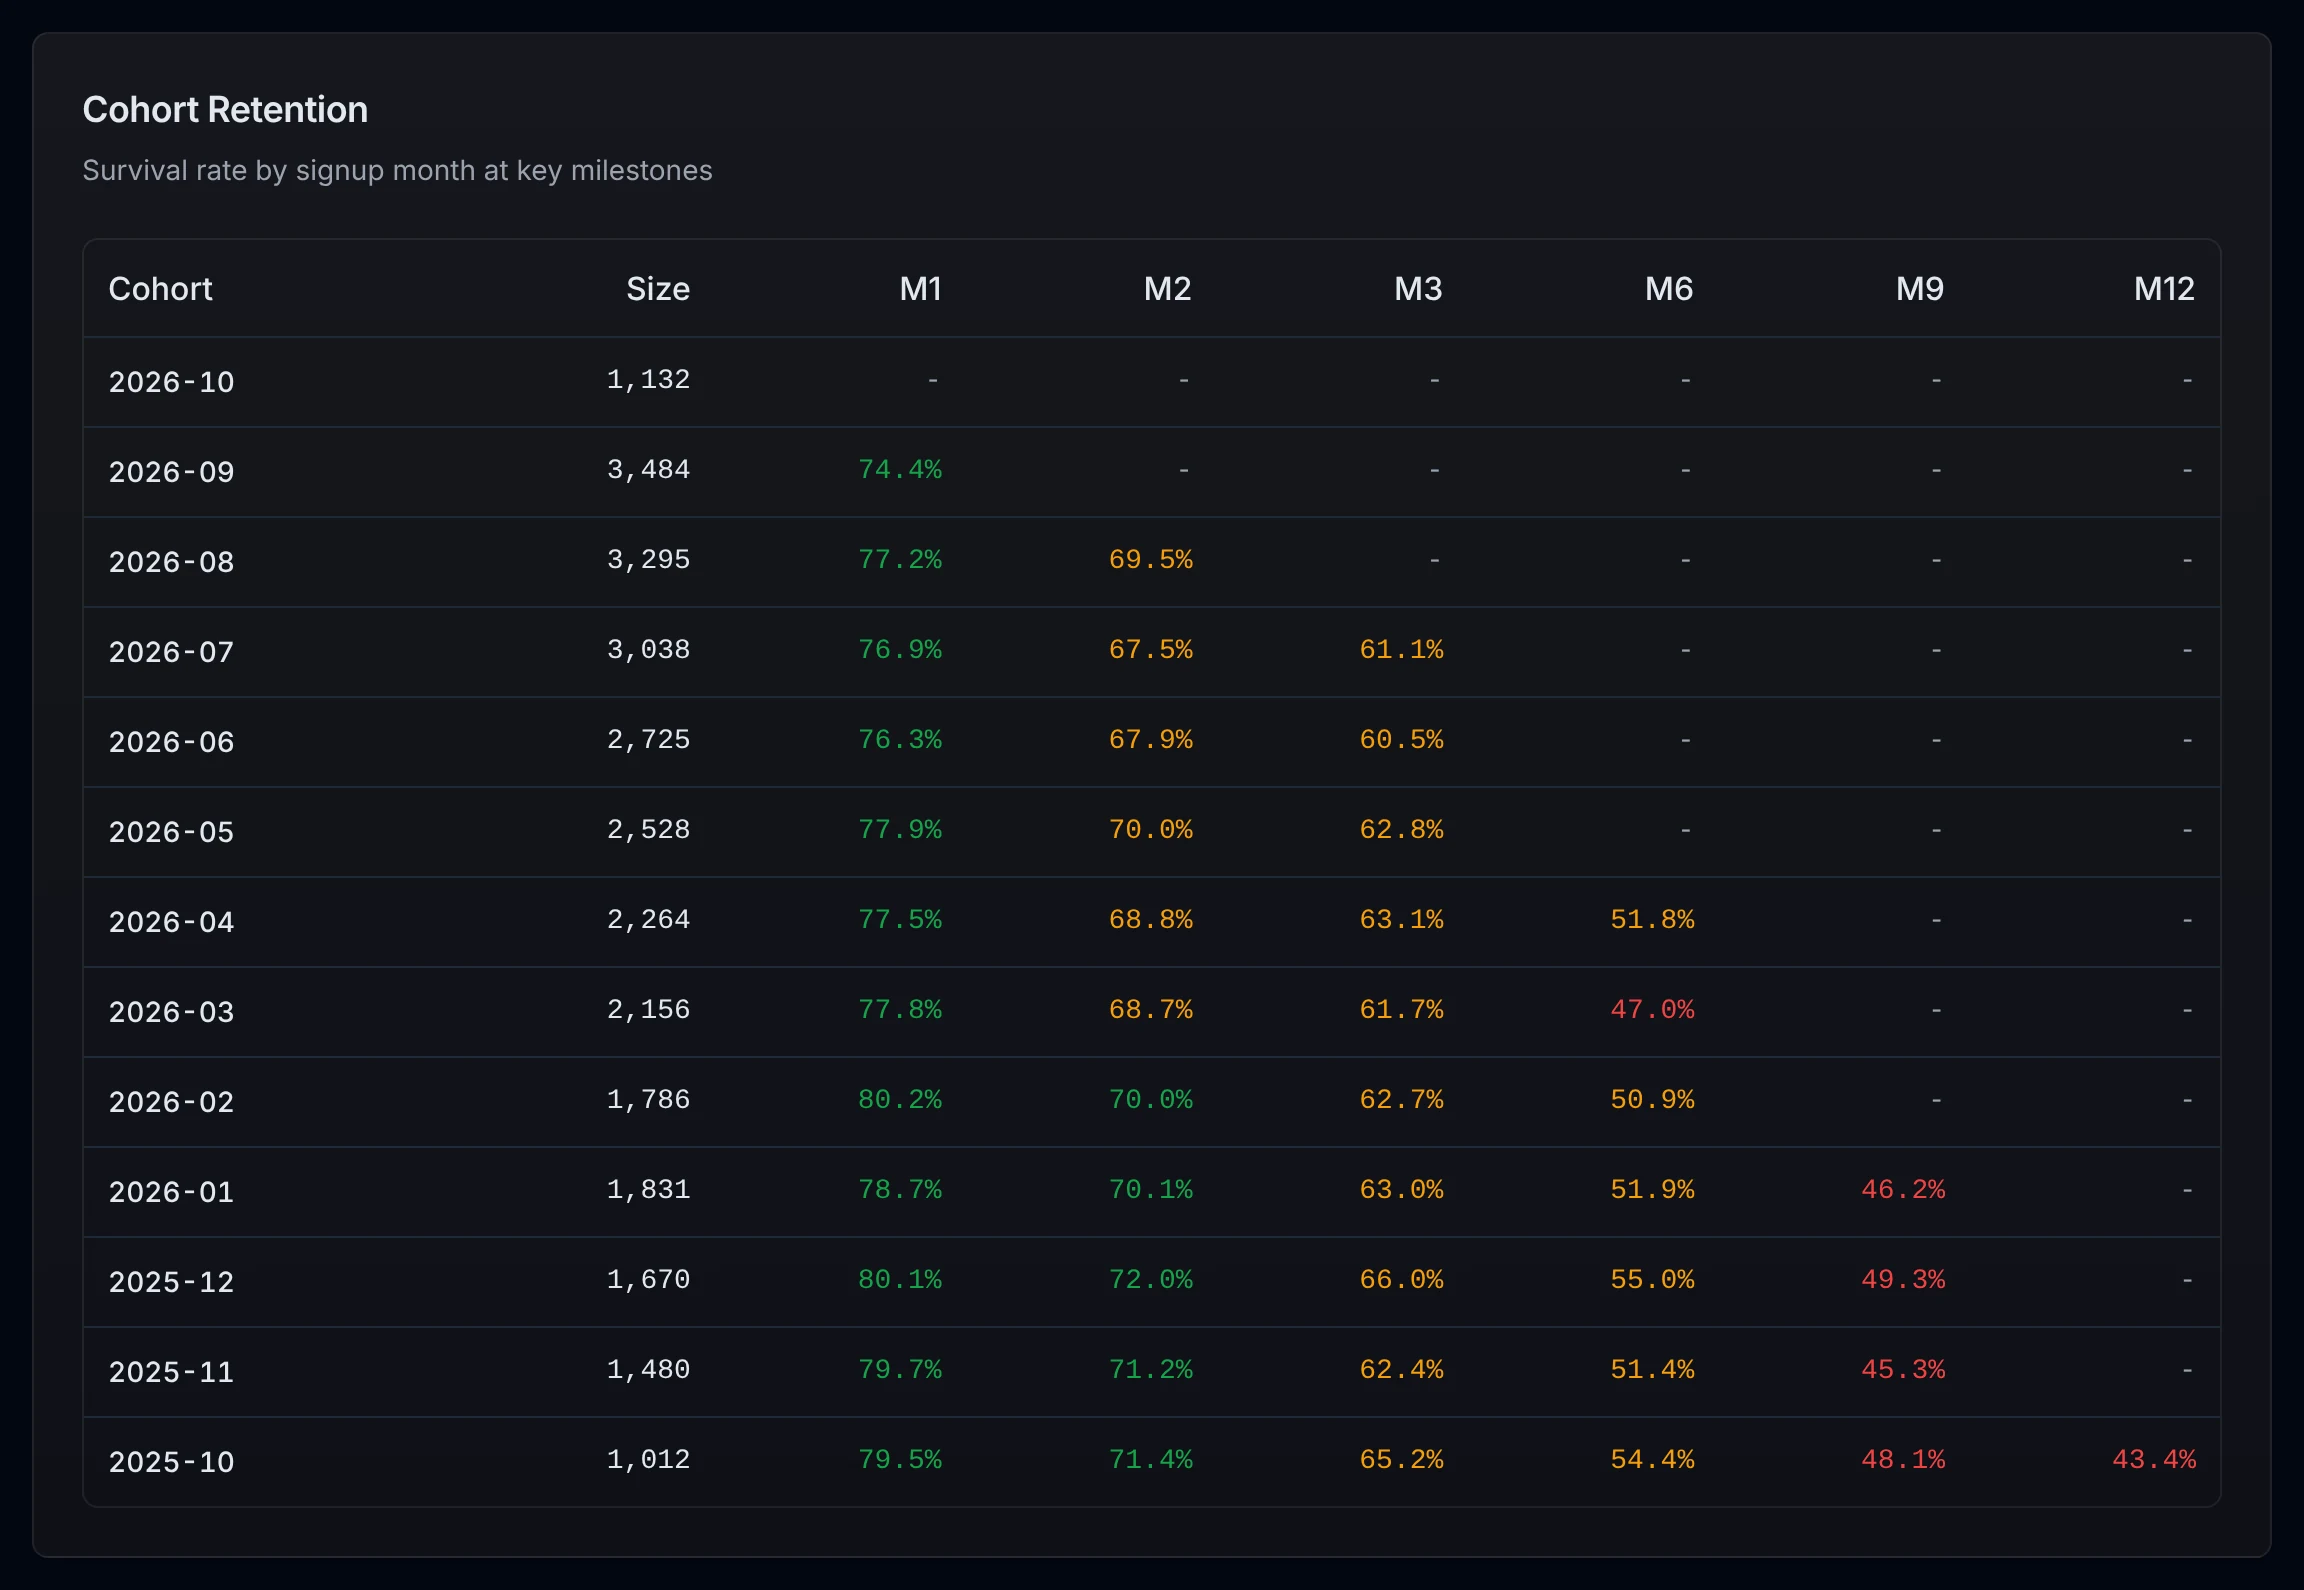
Task: Click the 60.5% M3 value for 2026-06
Action: pos(1402,740)
